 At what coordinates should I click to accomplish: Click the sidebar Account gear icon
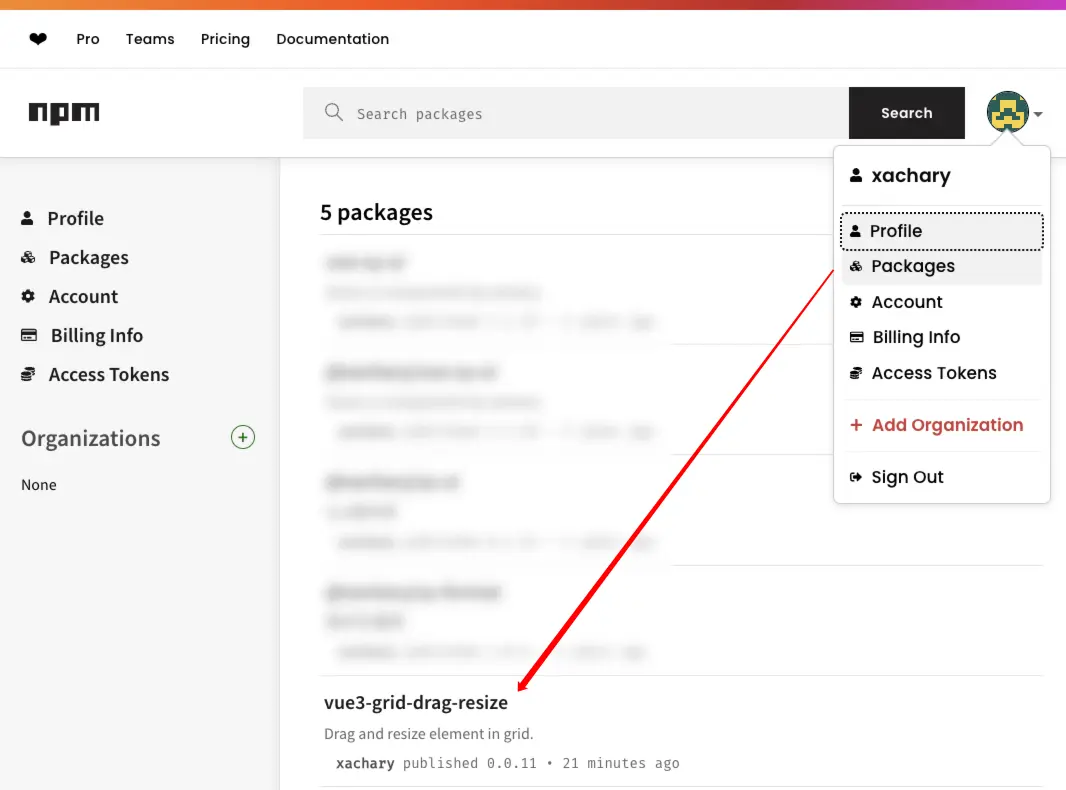[28, 296]
